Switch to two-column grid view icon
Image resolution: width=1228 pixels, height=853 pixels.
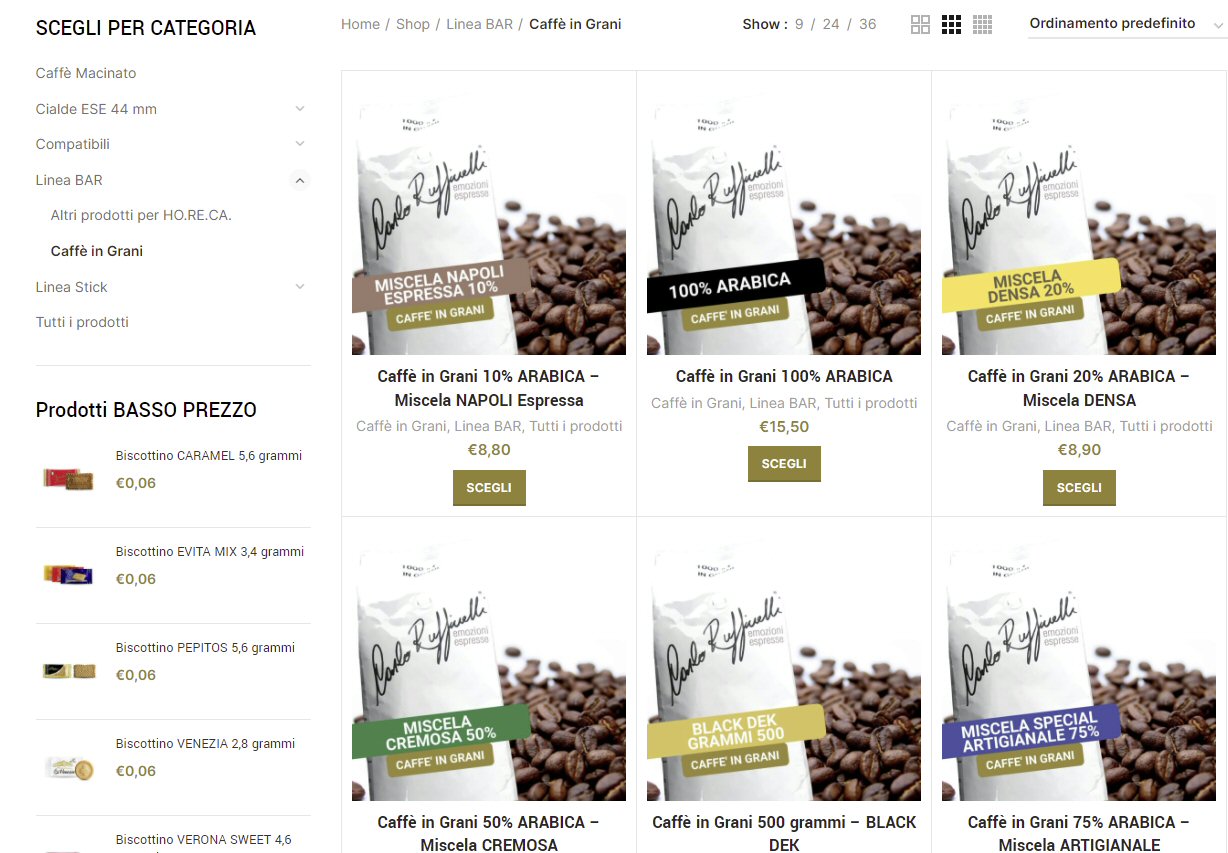pyautogui.click(x=921, y=25)
